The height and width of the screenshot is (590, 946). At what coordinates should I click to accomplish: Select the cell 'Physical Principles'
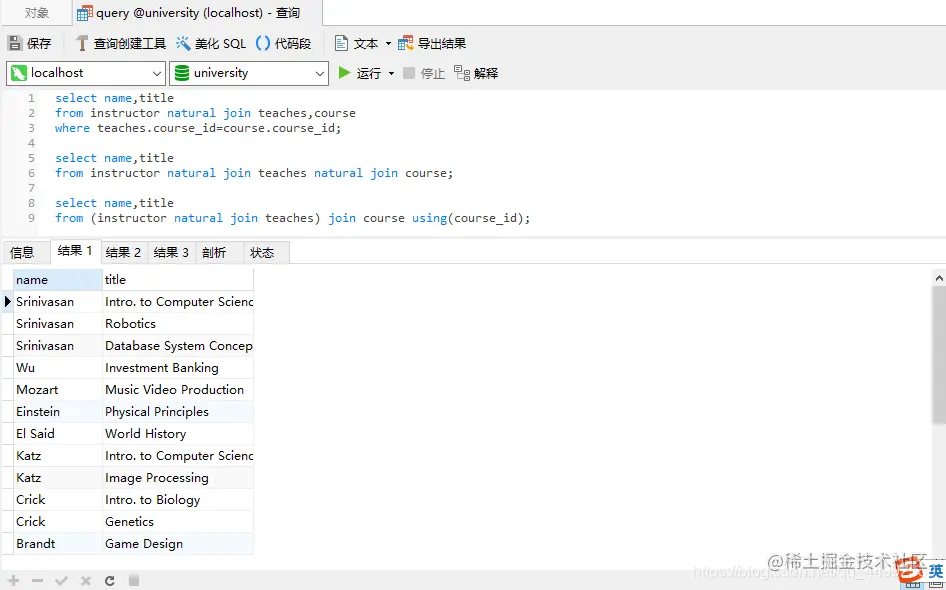coord(178,411)
